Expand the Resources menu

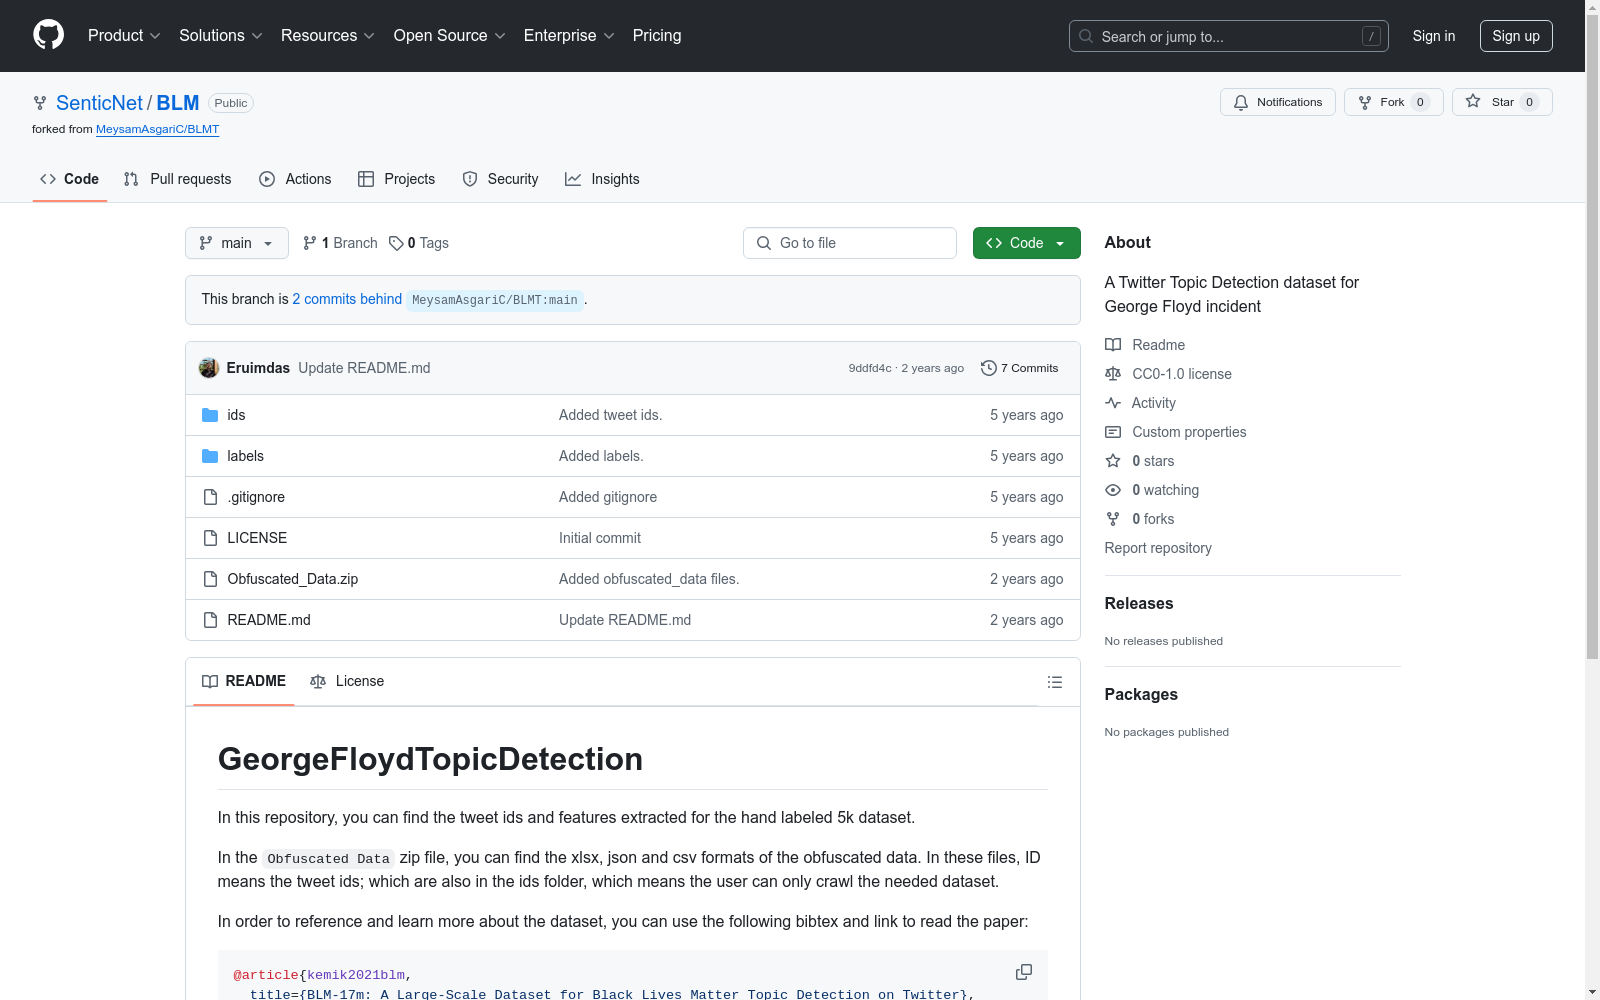(x=328, y=36)
